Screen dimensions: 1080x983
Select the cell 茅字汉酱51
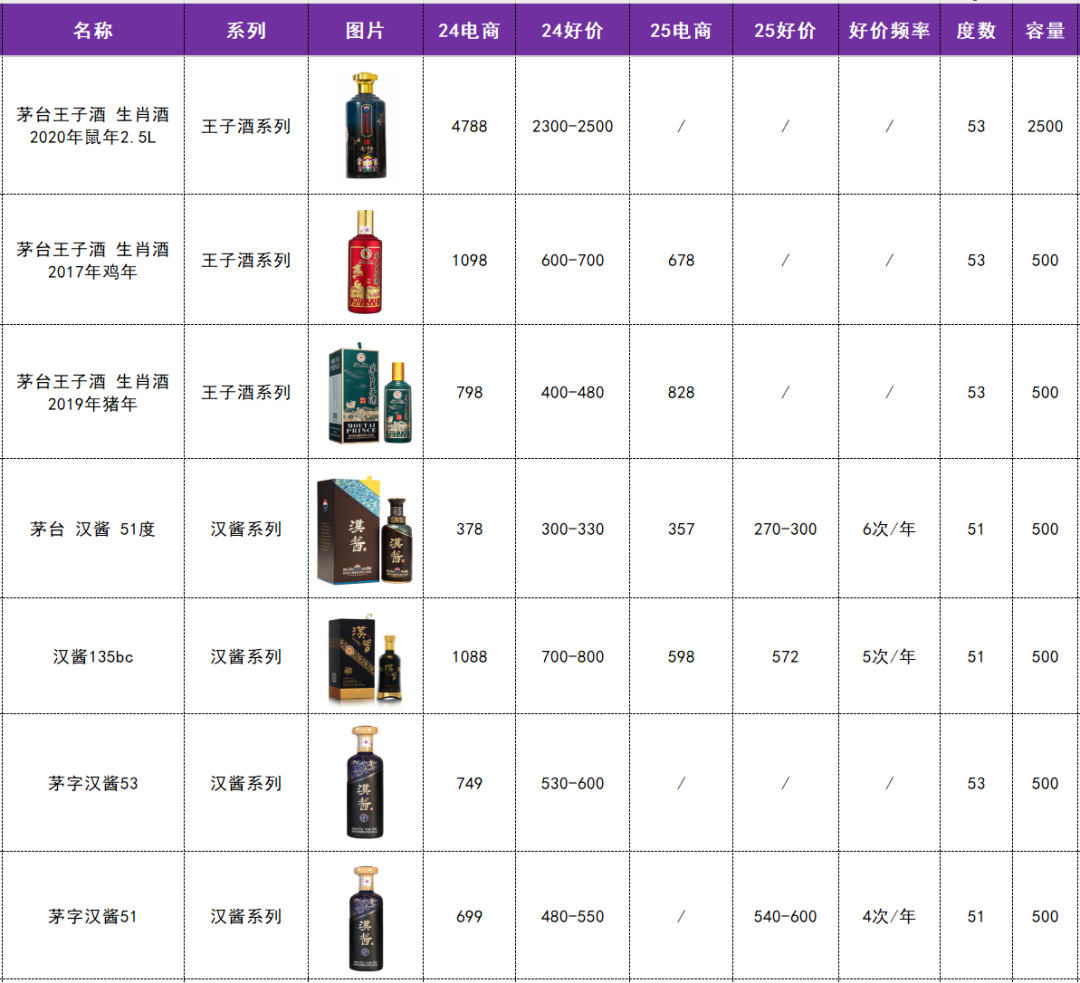(93, 916)
